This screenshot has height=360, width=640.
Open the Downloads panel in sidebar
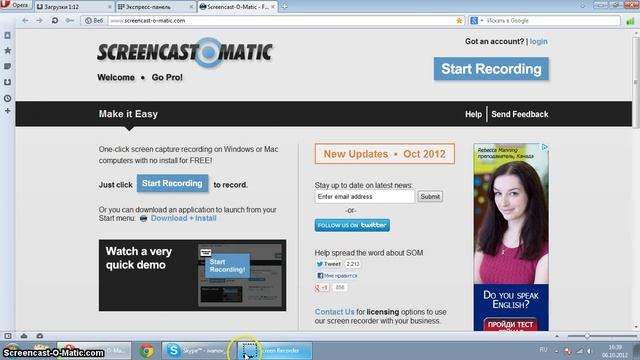7,82
